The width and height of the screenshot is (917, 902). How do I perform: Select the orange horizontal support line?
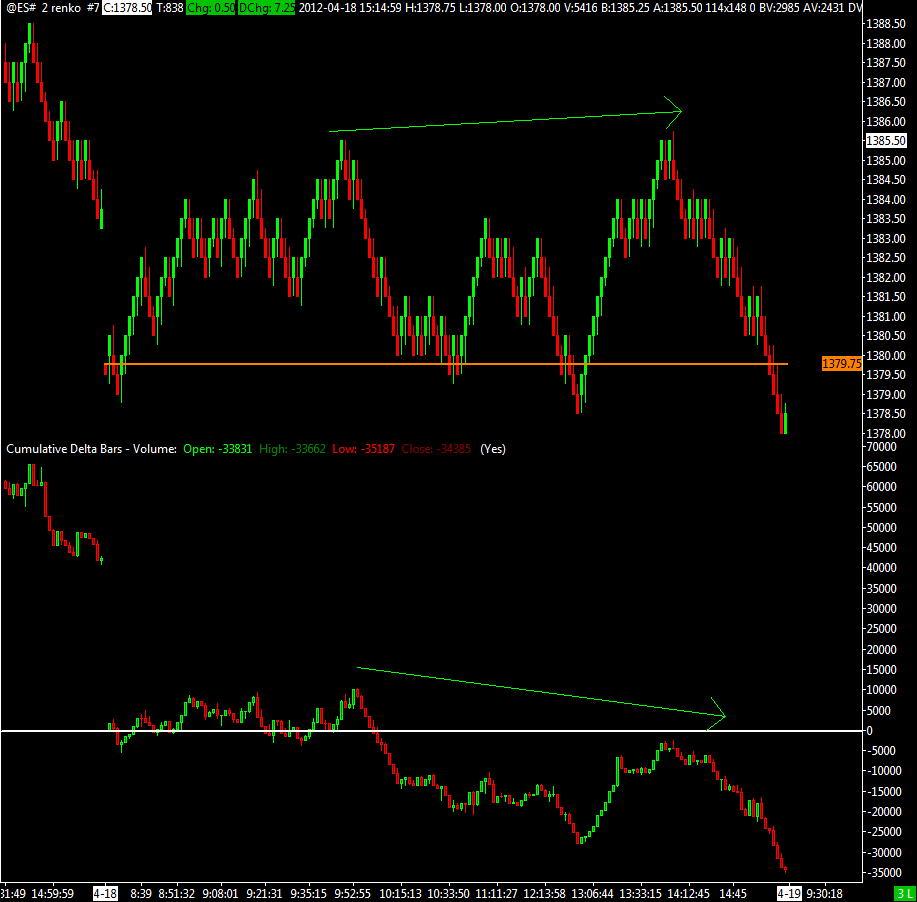point(446,364)
